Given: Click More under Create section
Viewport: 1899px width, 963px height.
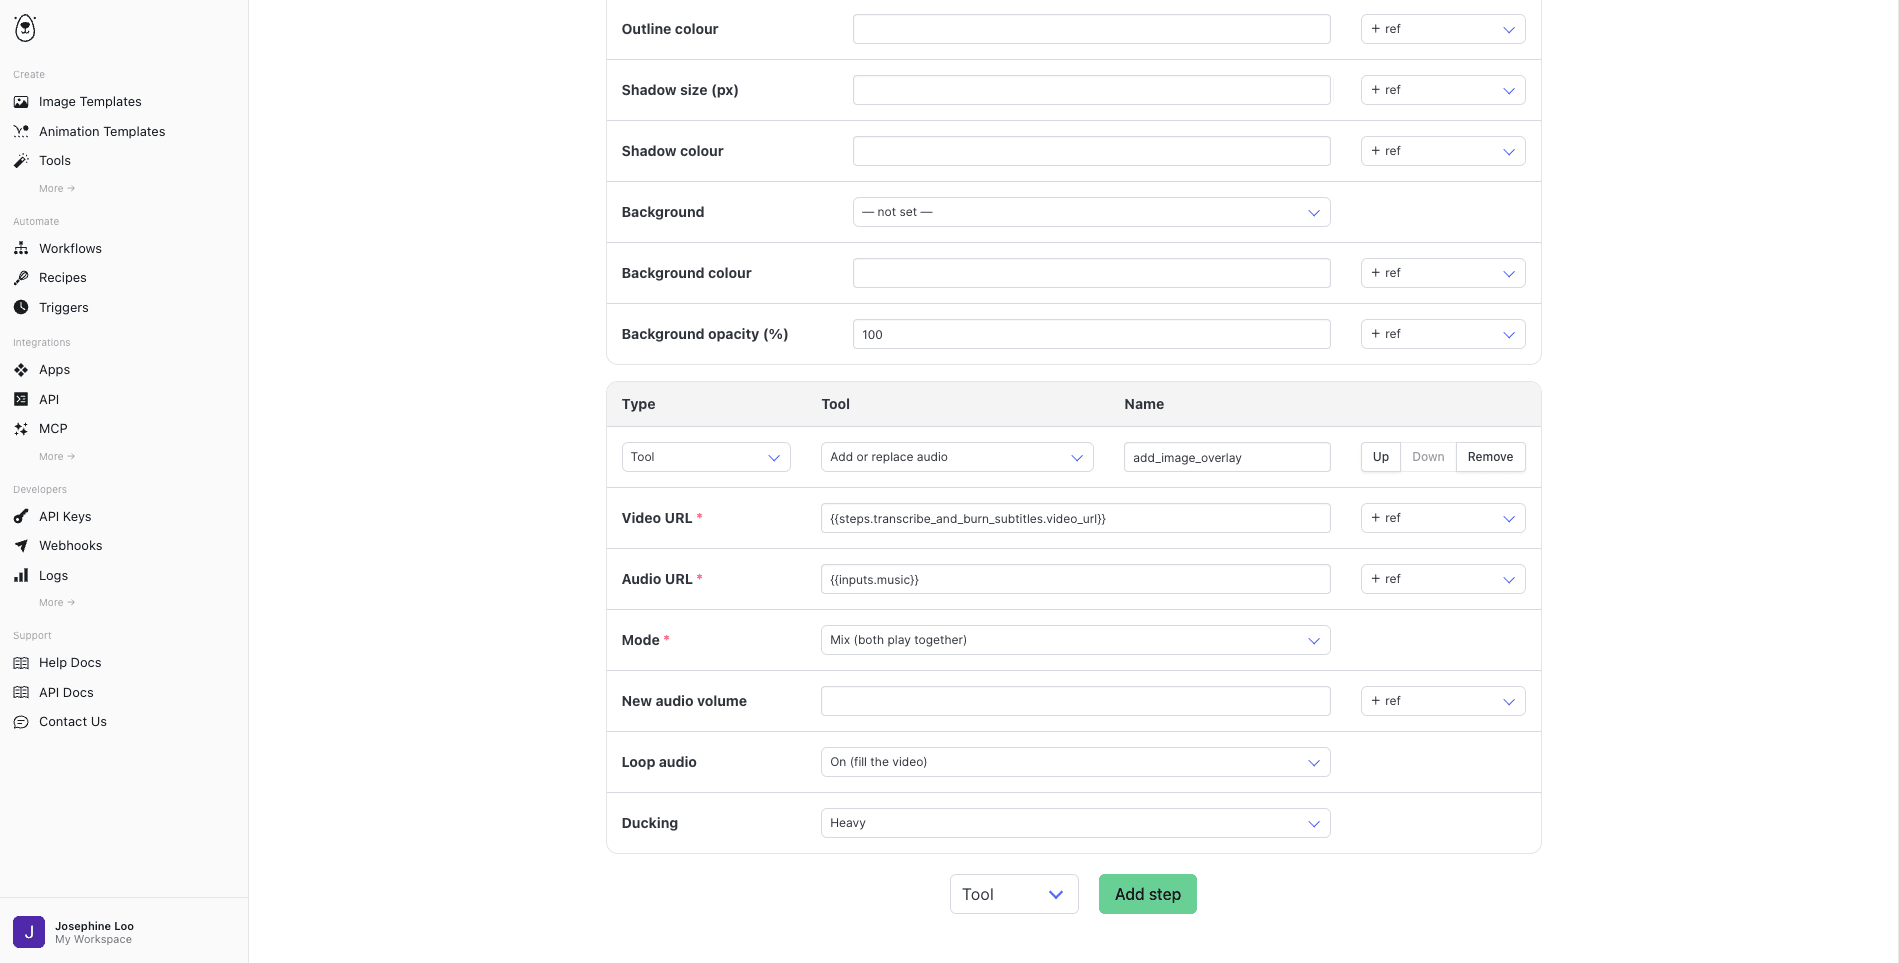Looking at the screenshot, I should (x=57, y=189).
